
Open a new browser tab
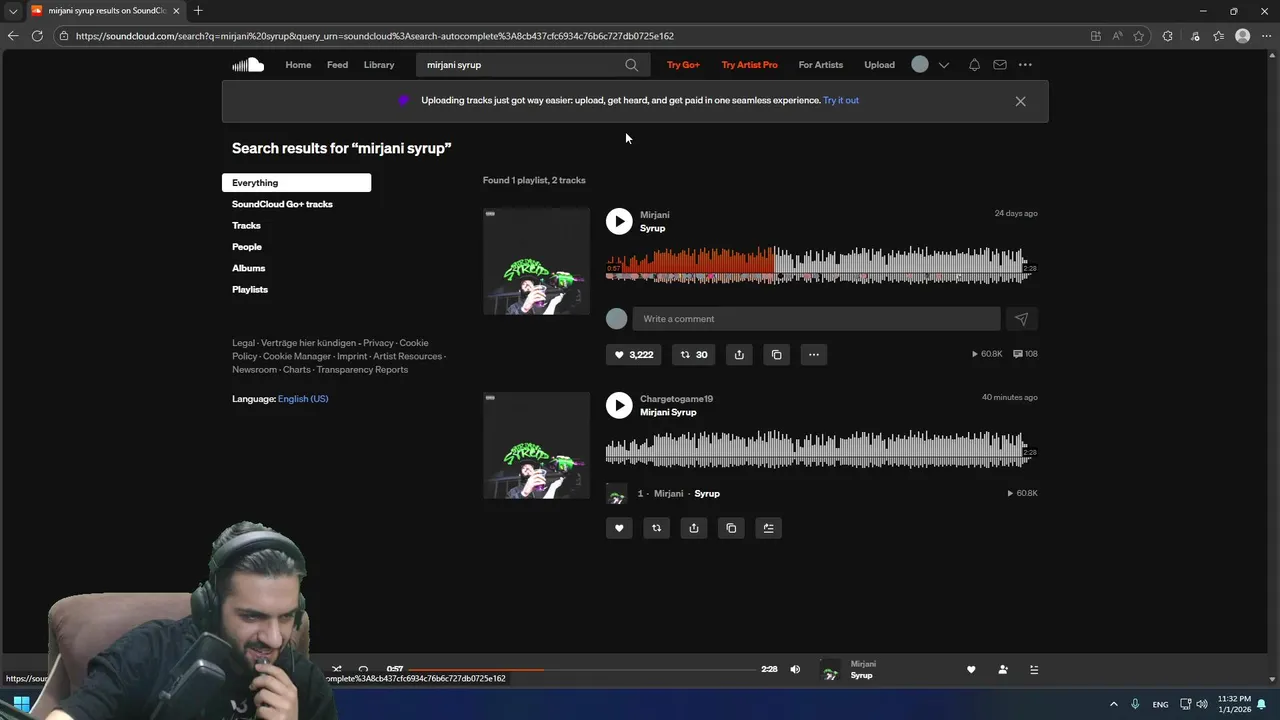pos(198,11)
